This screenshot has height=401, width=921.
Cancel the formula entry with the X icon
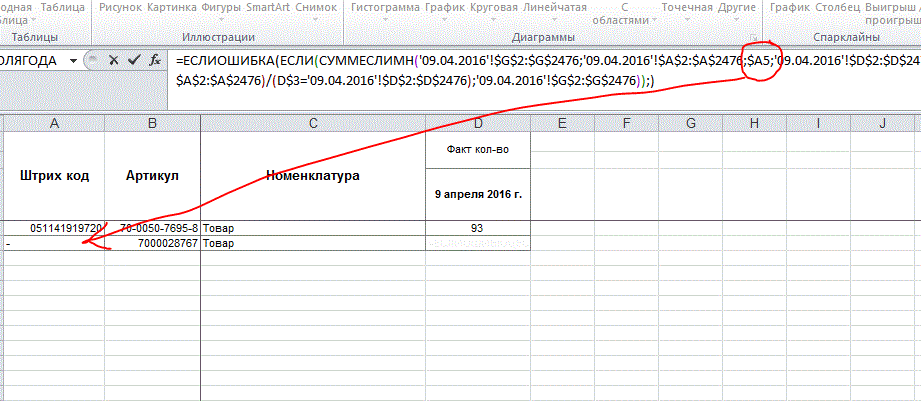[114, 60]
